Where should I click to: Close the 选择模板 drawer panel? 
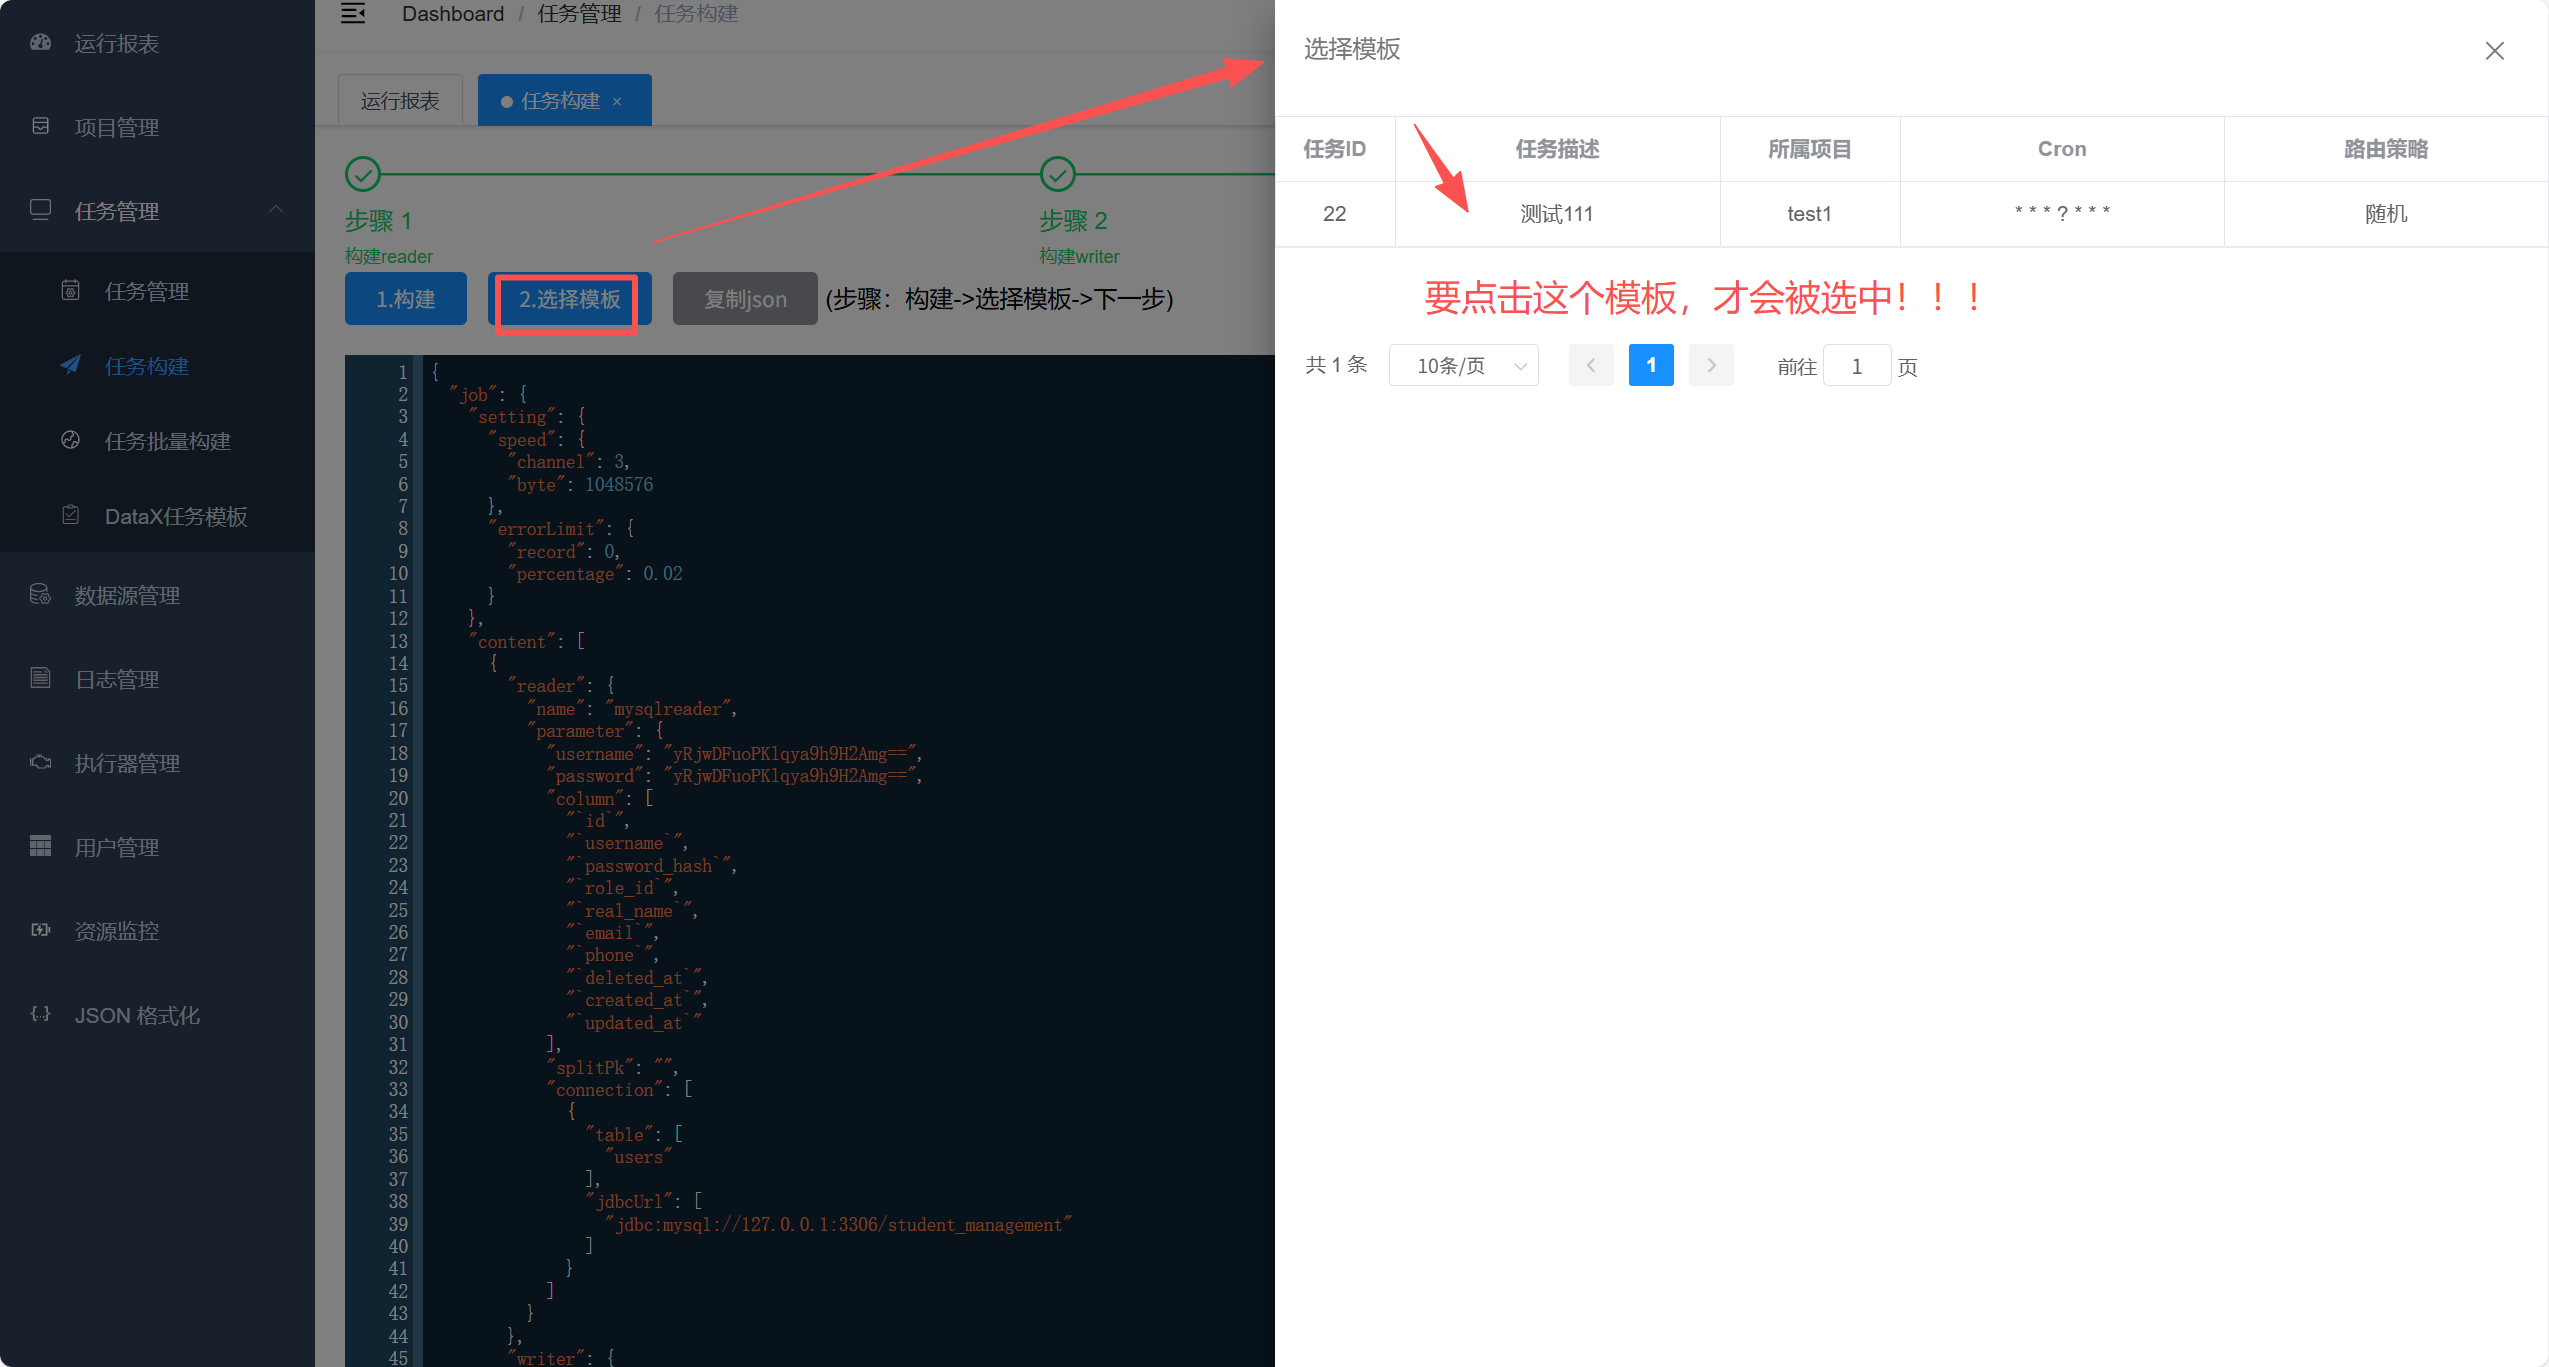click(x=2494, y=51)
